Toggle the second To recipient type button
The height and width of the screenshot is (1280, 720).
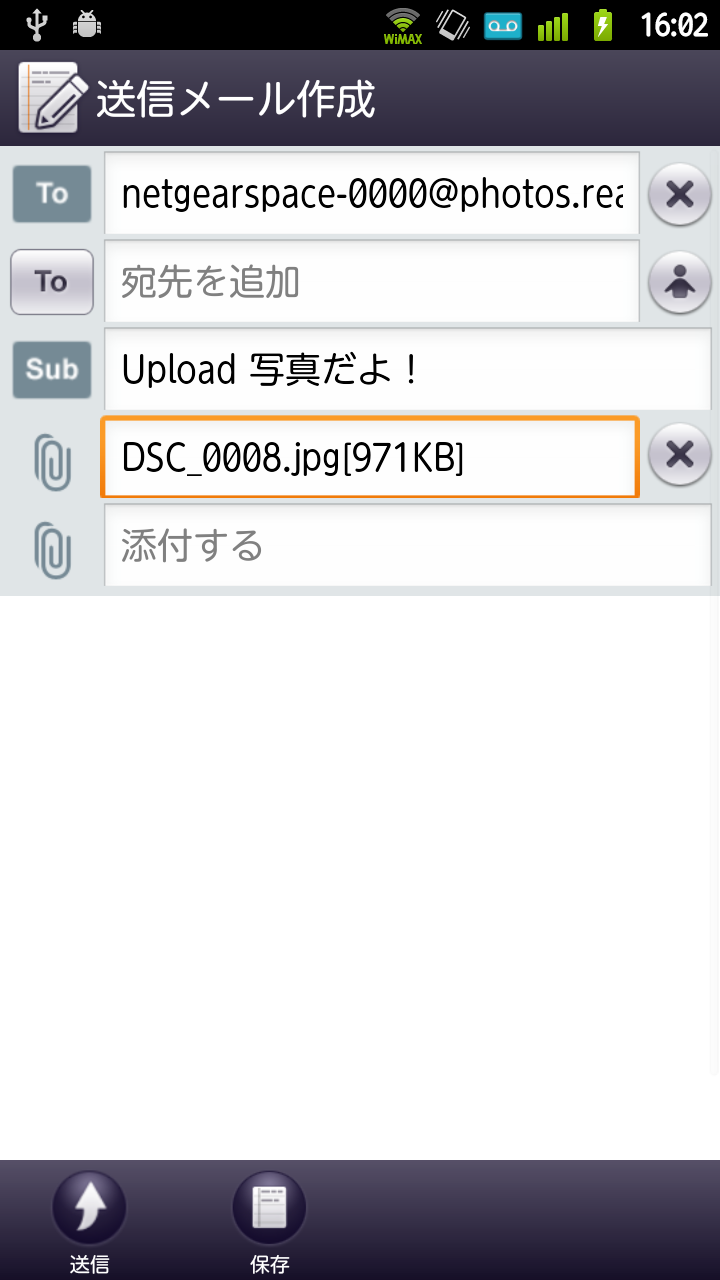pos(52,282)
